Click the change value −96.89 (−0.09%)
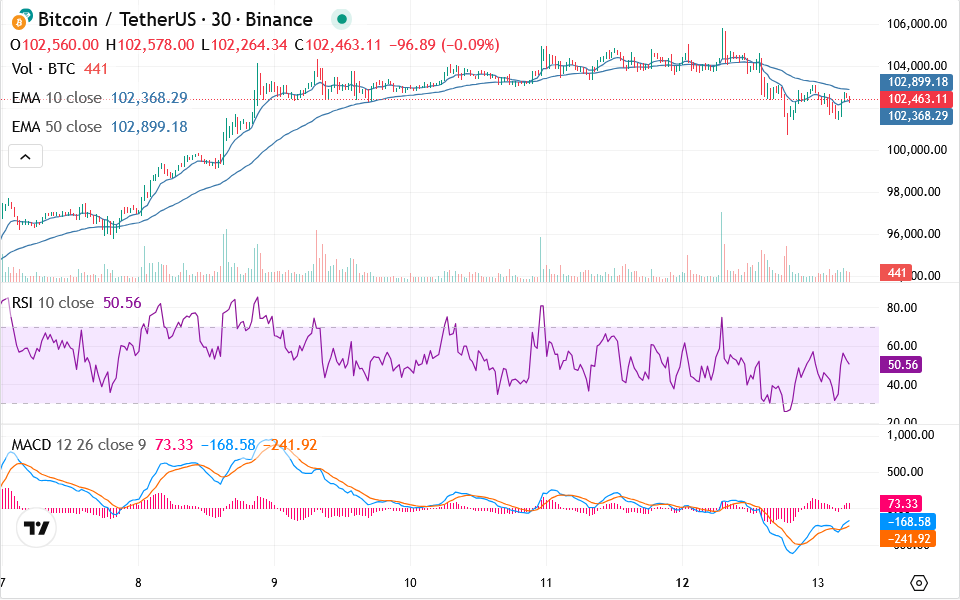Screen dimensions: 960x600 click(x=444, y=45)
